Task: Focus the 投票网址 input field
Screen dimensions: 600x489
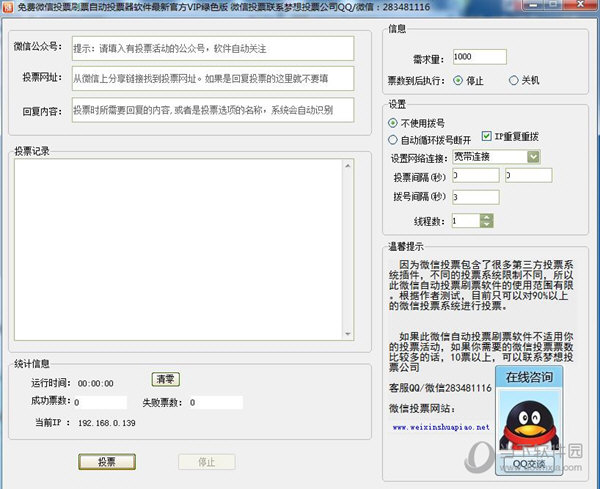Action: [x=213, y=78]
